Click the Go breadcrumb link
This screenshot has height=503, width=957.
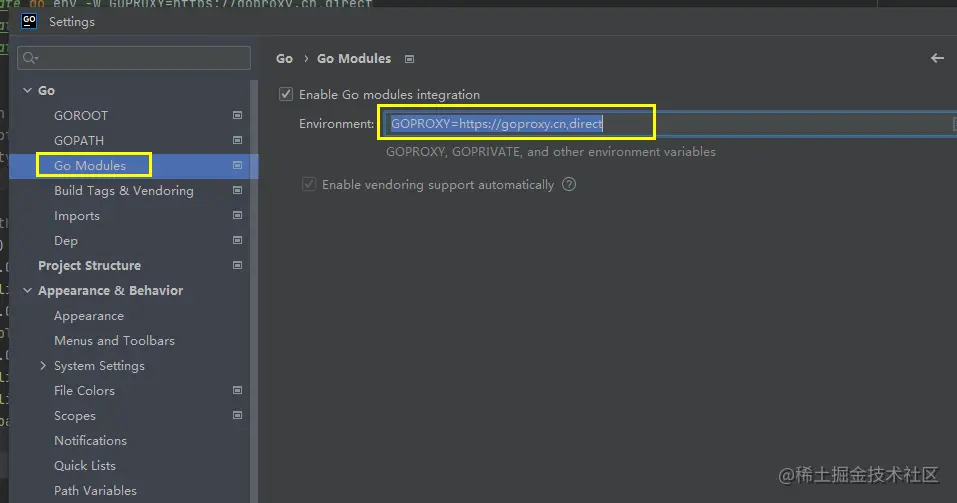click(284, 59)
